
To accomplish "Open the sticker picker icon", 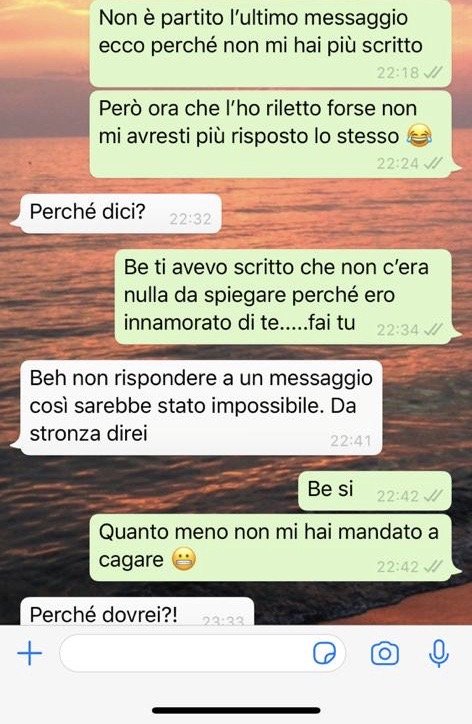I will coord(324,653).
